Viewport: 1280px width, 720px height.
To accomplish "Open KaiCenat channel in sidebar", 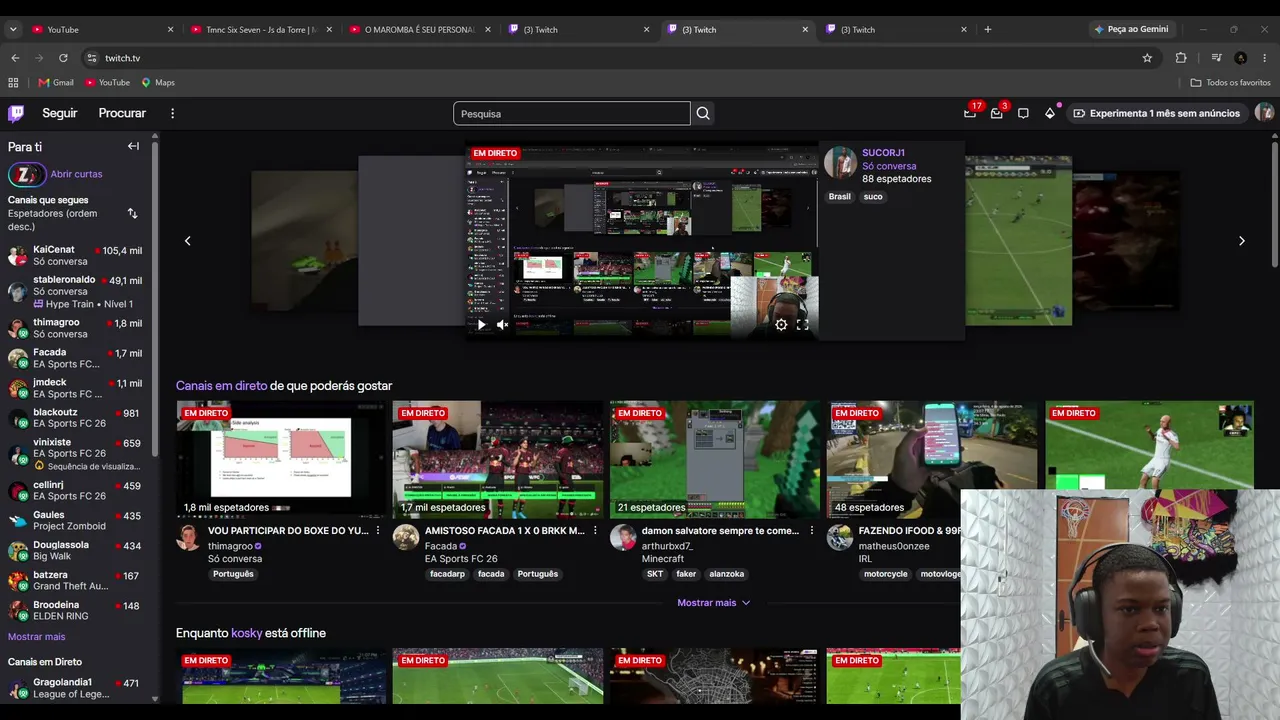I will (75, 255).
